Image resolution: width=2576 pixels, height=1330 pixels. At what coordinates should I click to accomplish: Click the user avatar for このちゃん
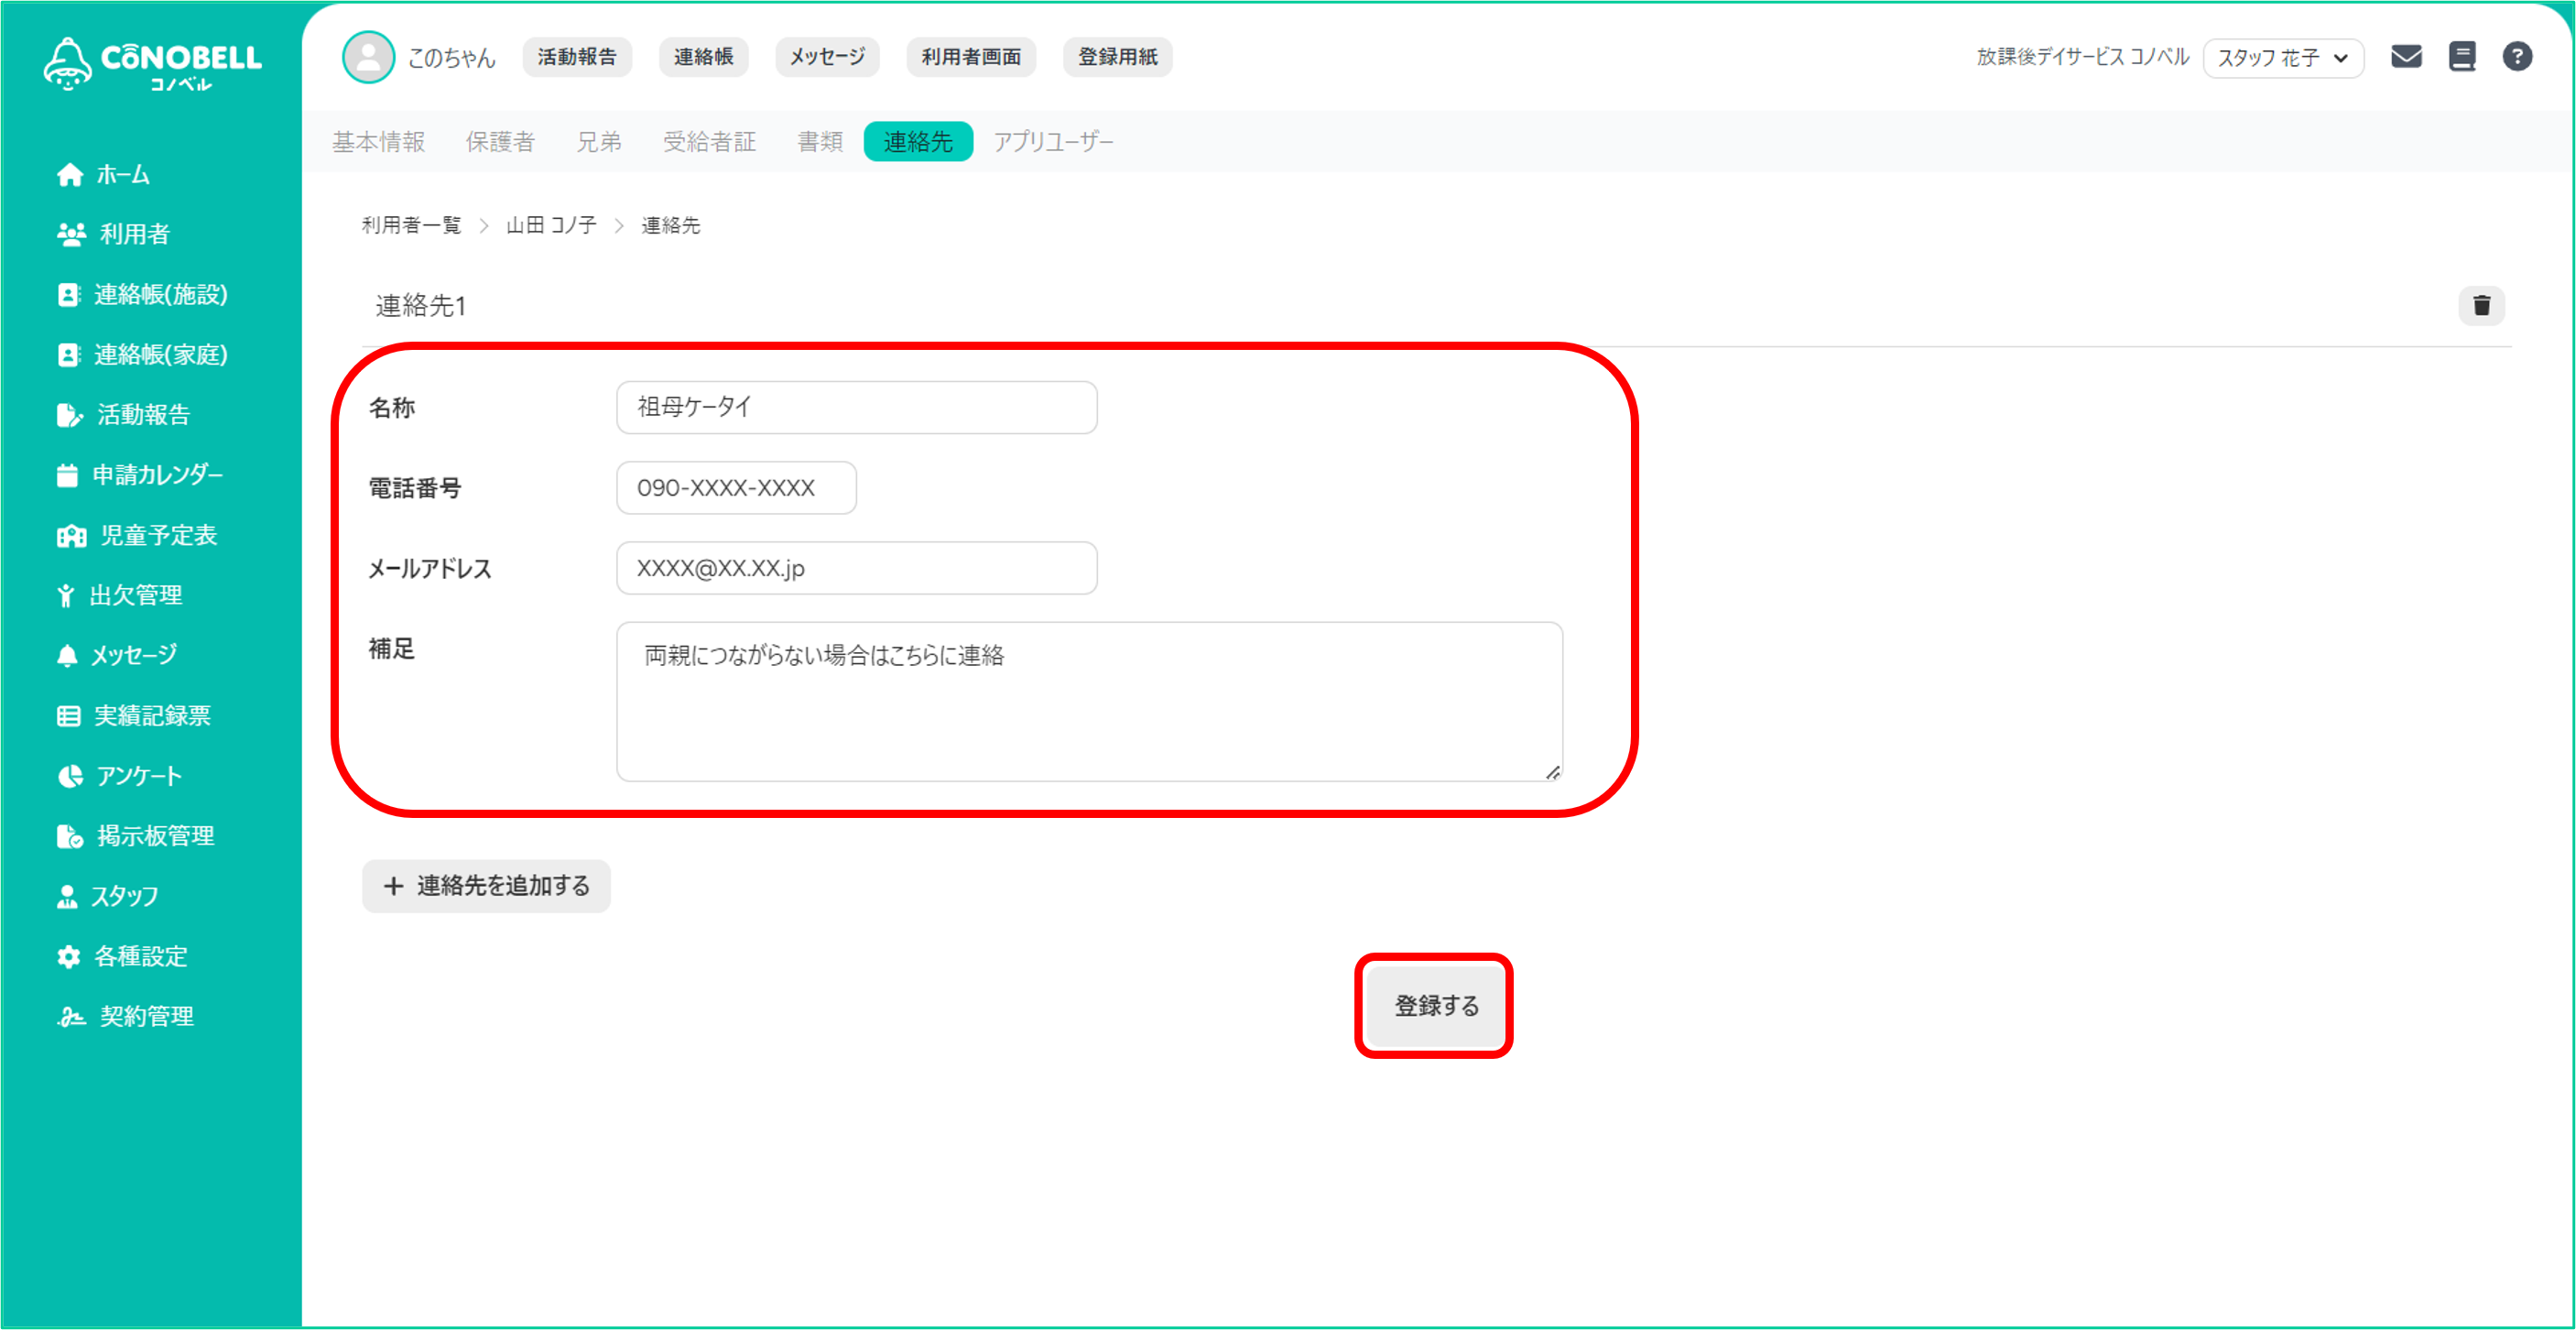[368, 57]
